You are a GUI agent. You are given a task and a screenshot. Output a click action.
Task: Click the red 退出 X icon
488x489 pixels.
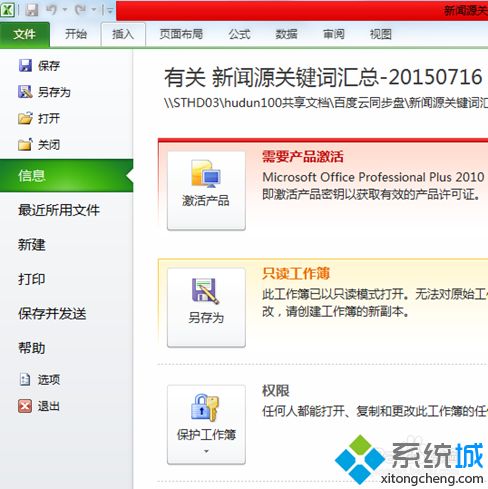click(x=25, y=406)
